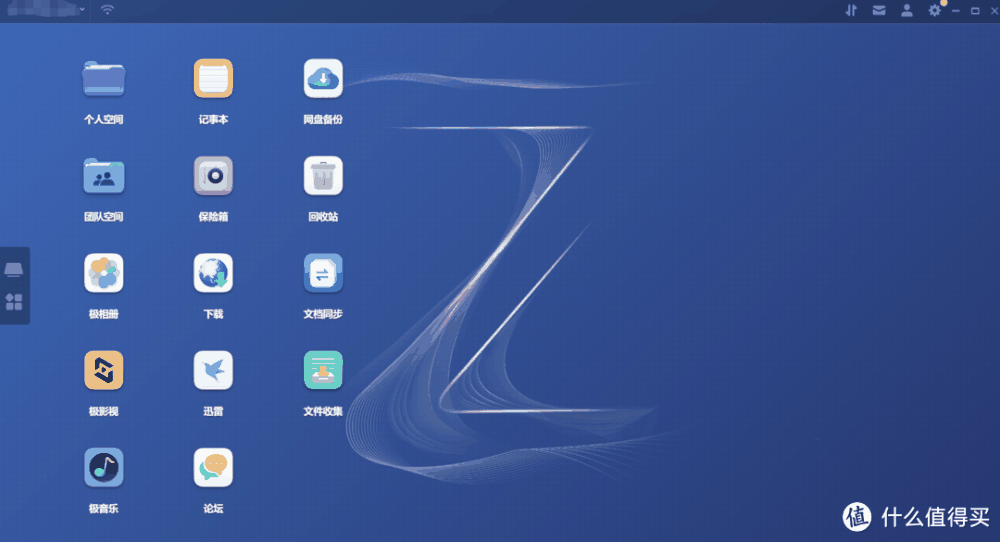Click the Wi-Fi connection status icon
The image size is (1000, 542).
[x=107, y=11]
